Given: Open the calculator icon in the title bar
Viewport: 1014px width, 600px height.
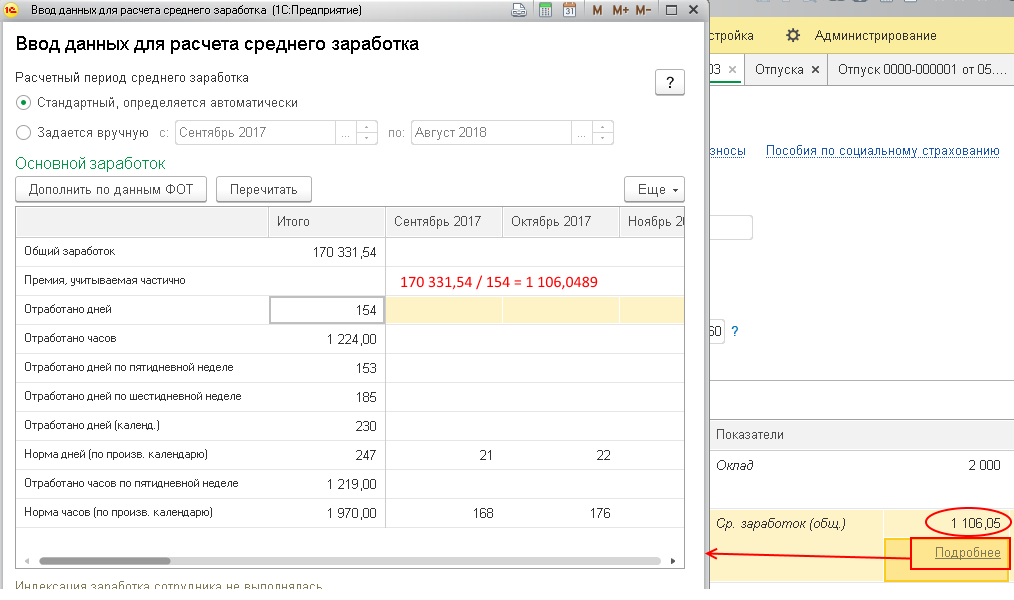Looking at the screenshot, I should point(545,10).
